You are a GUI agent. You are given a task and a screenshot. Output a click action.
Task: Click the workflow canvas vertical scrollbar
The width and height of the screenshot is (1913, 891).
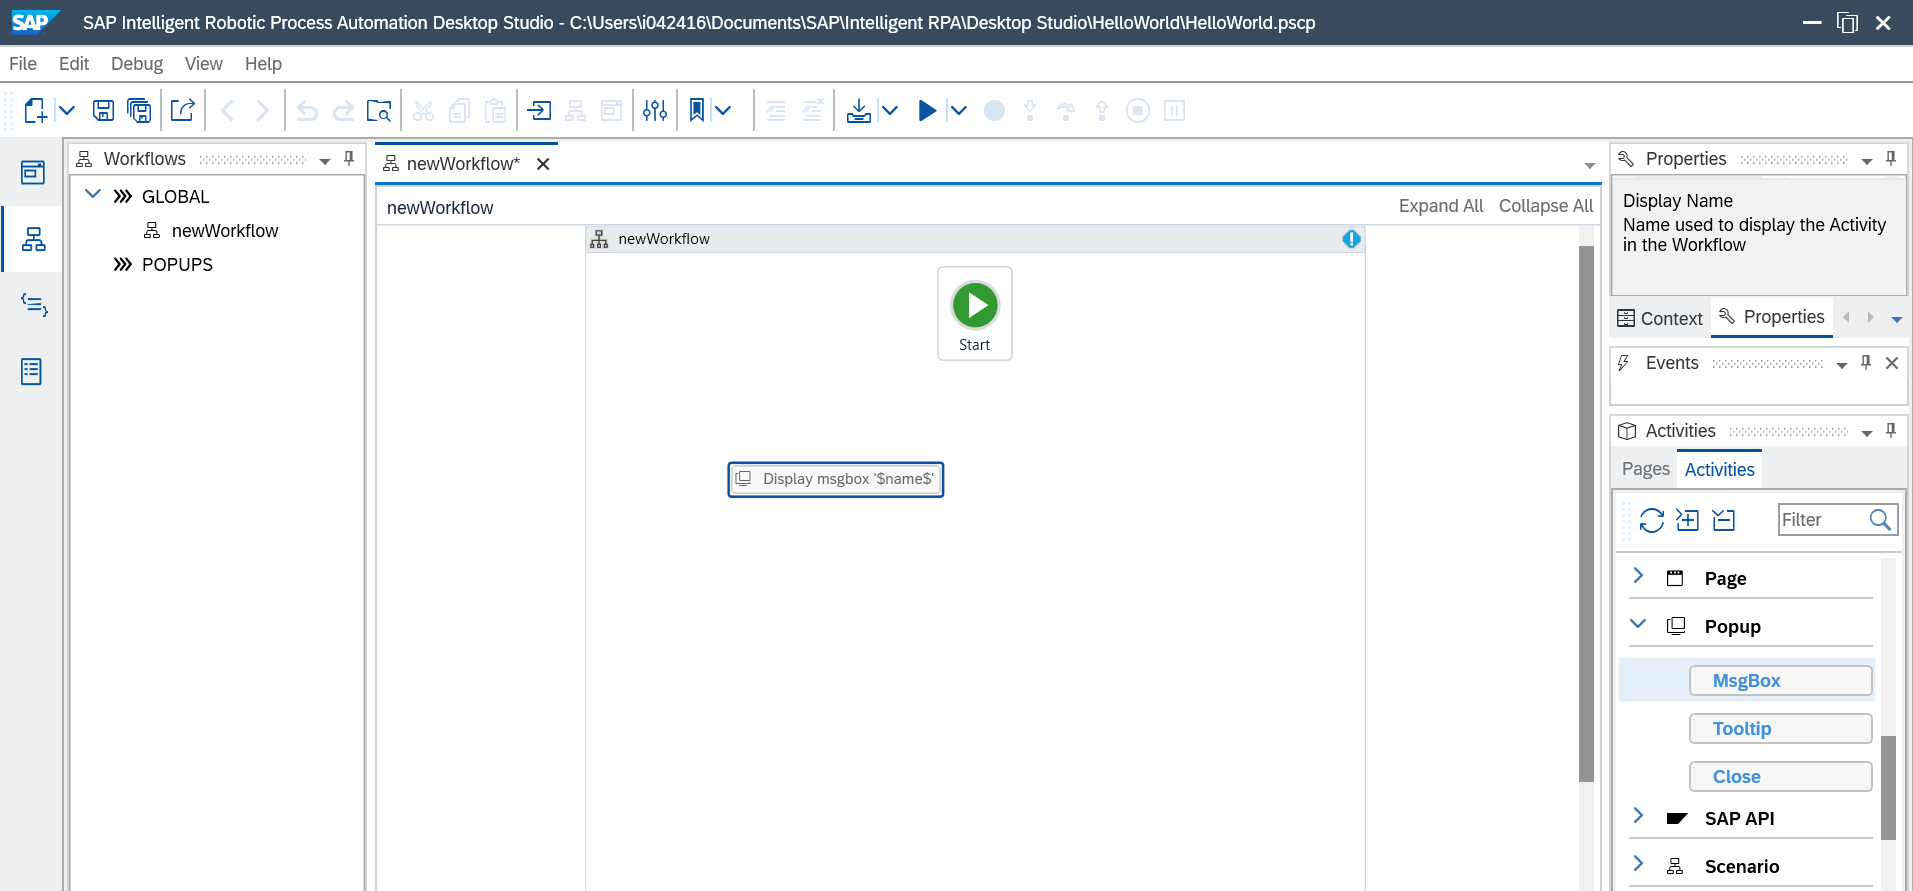1586,513
